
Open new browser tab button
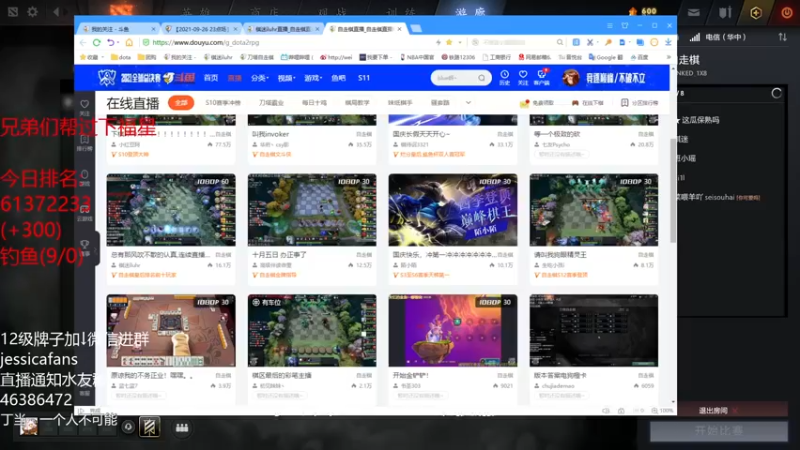[x=416, y=29]
